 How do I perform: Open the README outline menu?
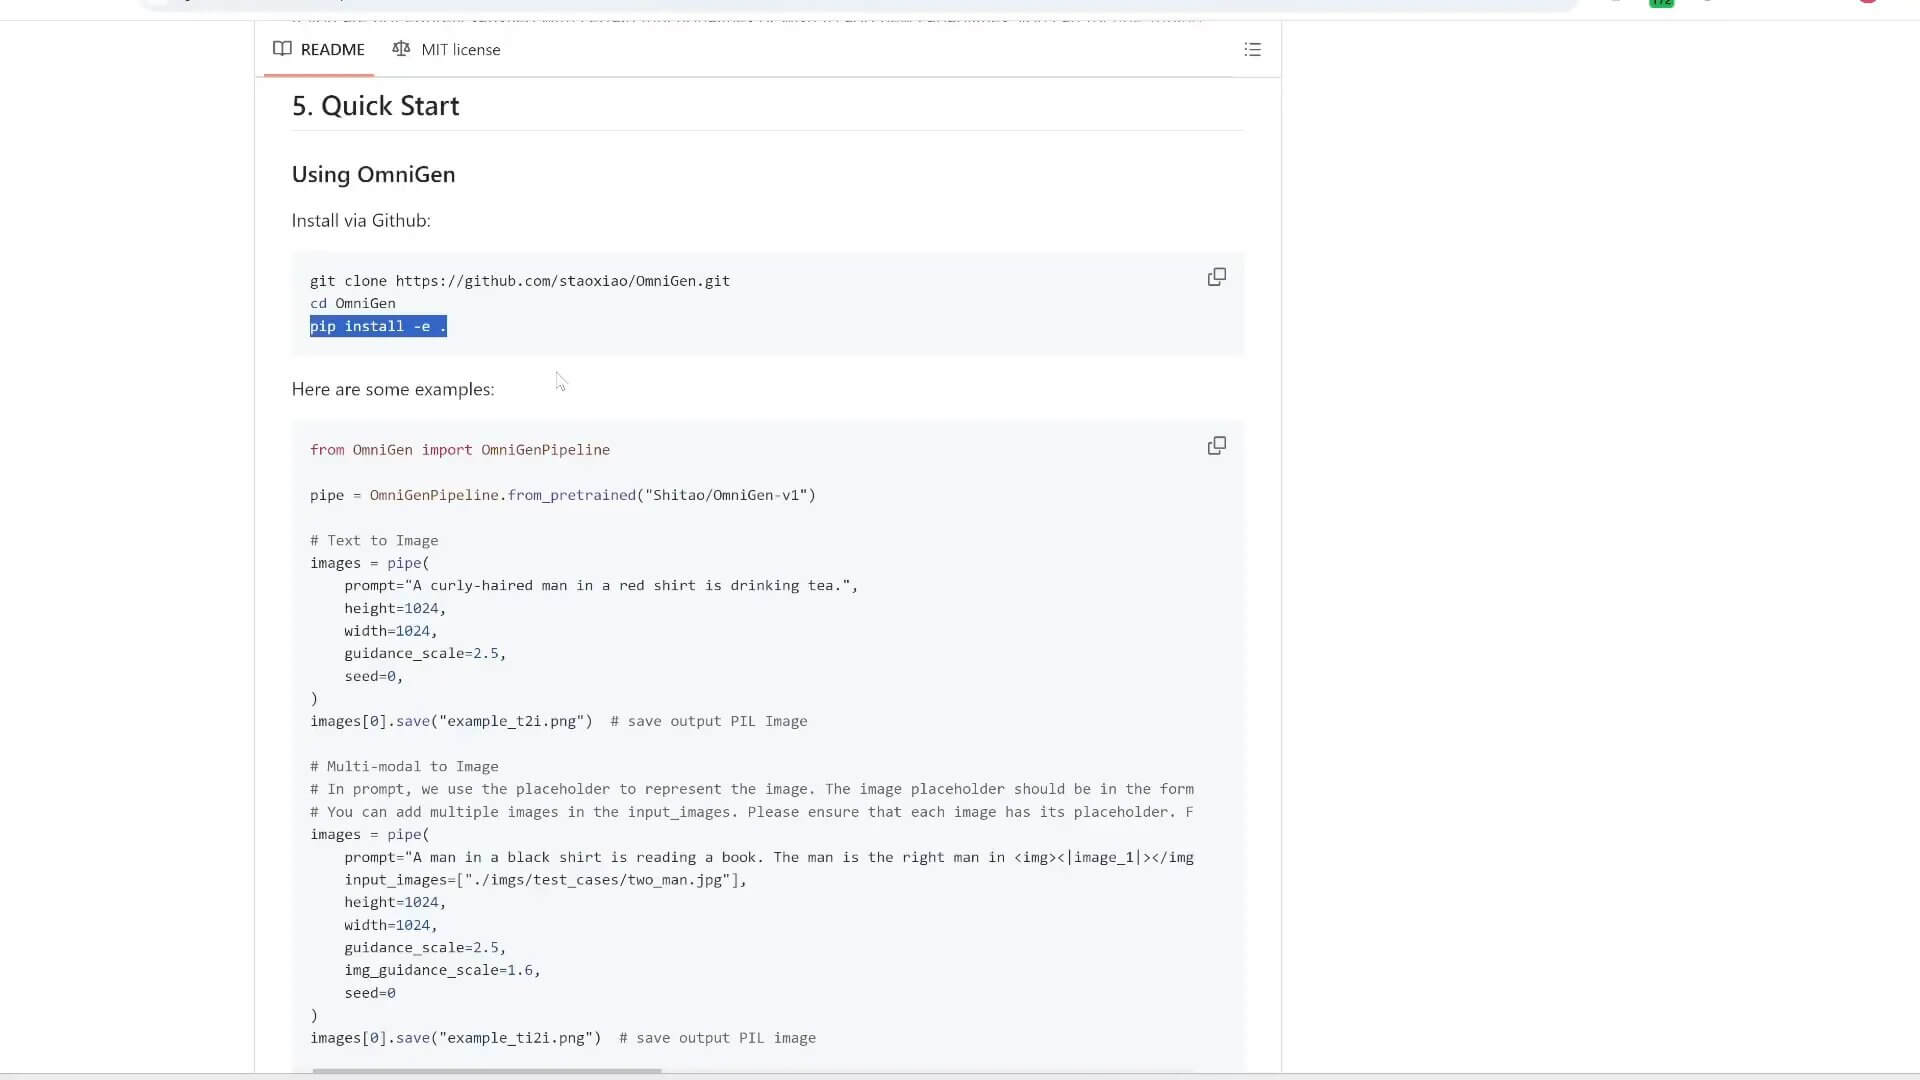point(1252,49)
